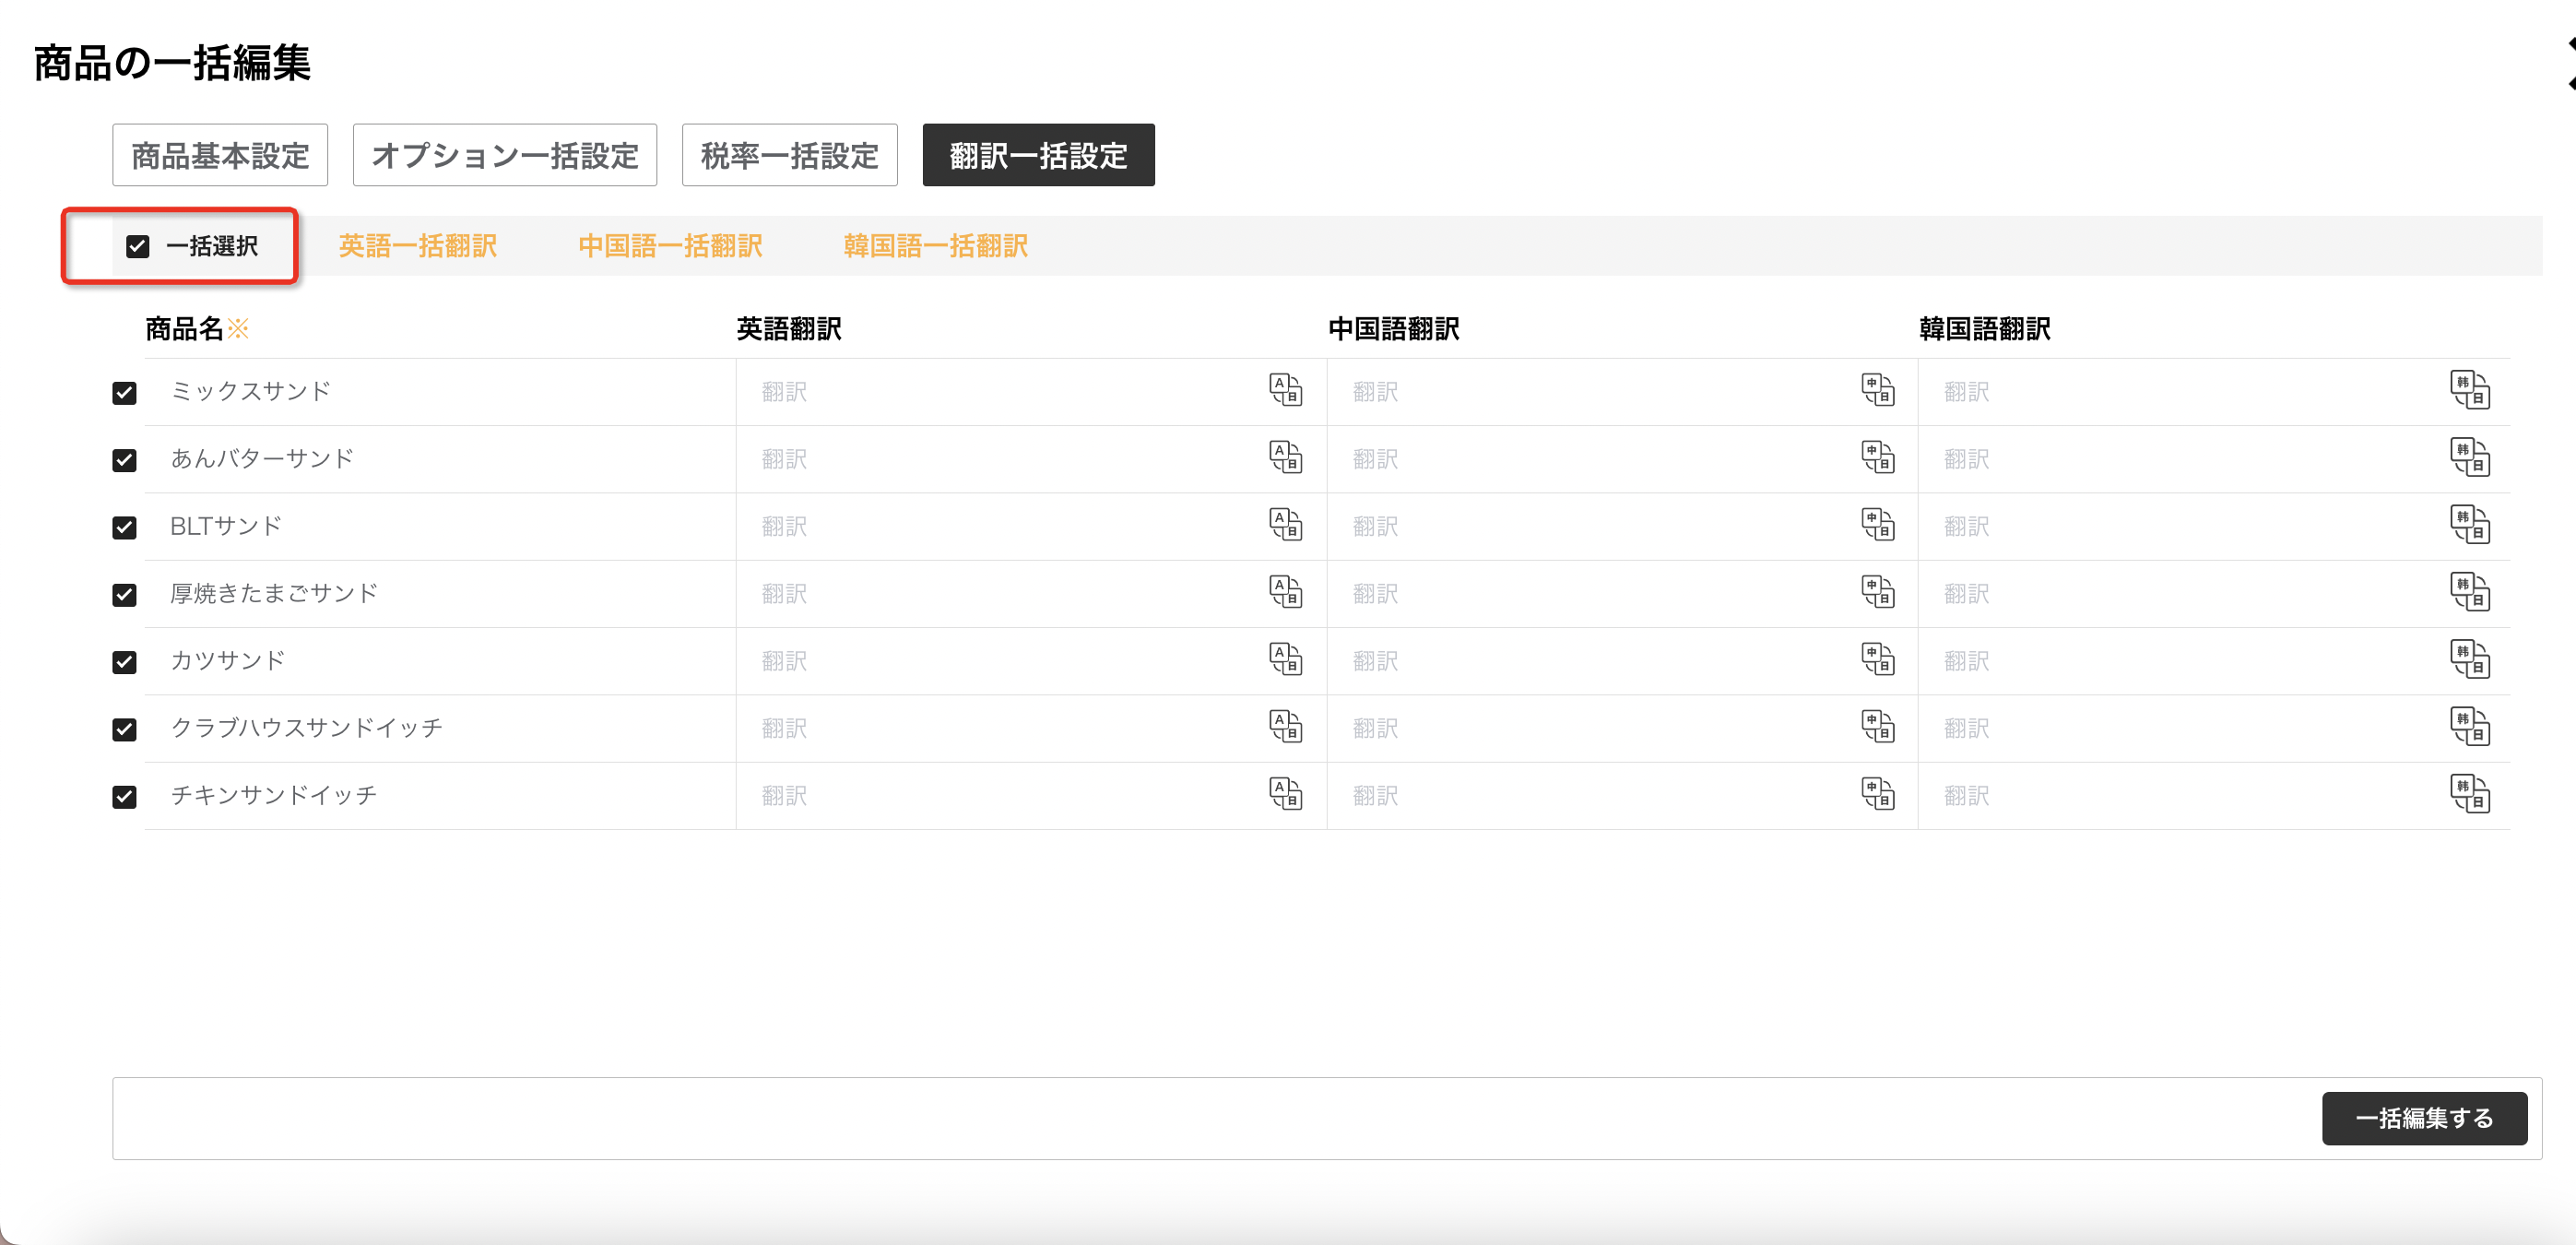Click Korean translate icon for あんバターサンド
The height and width of the screenshot is (1245, 2576).
pyautogui.click(x=2470, y=457)
